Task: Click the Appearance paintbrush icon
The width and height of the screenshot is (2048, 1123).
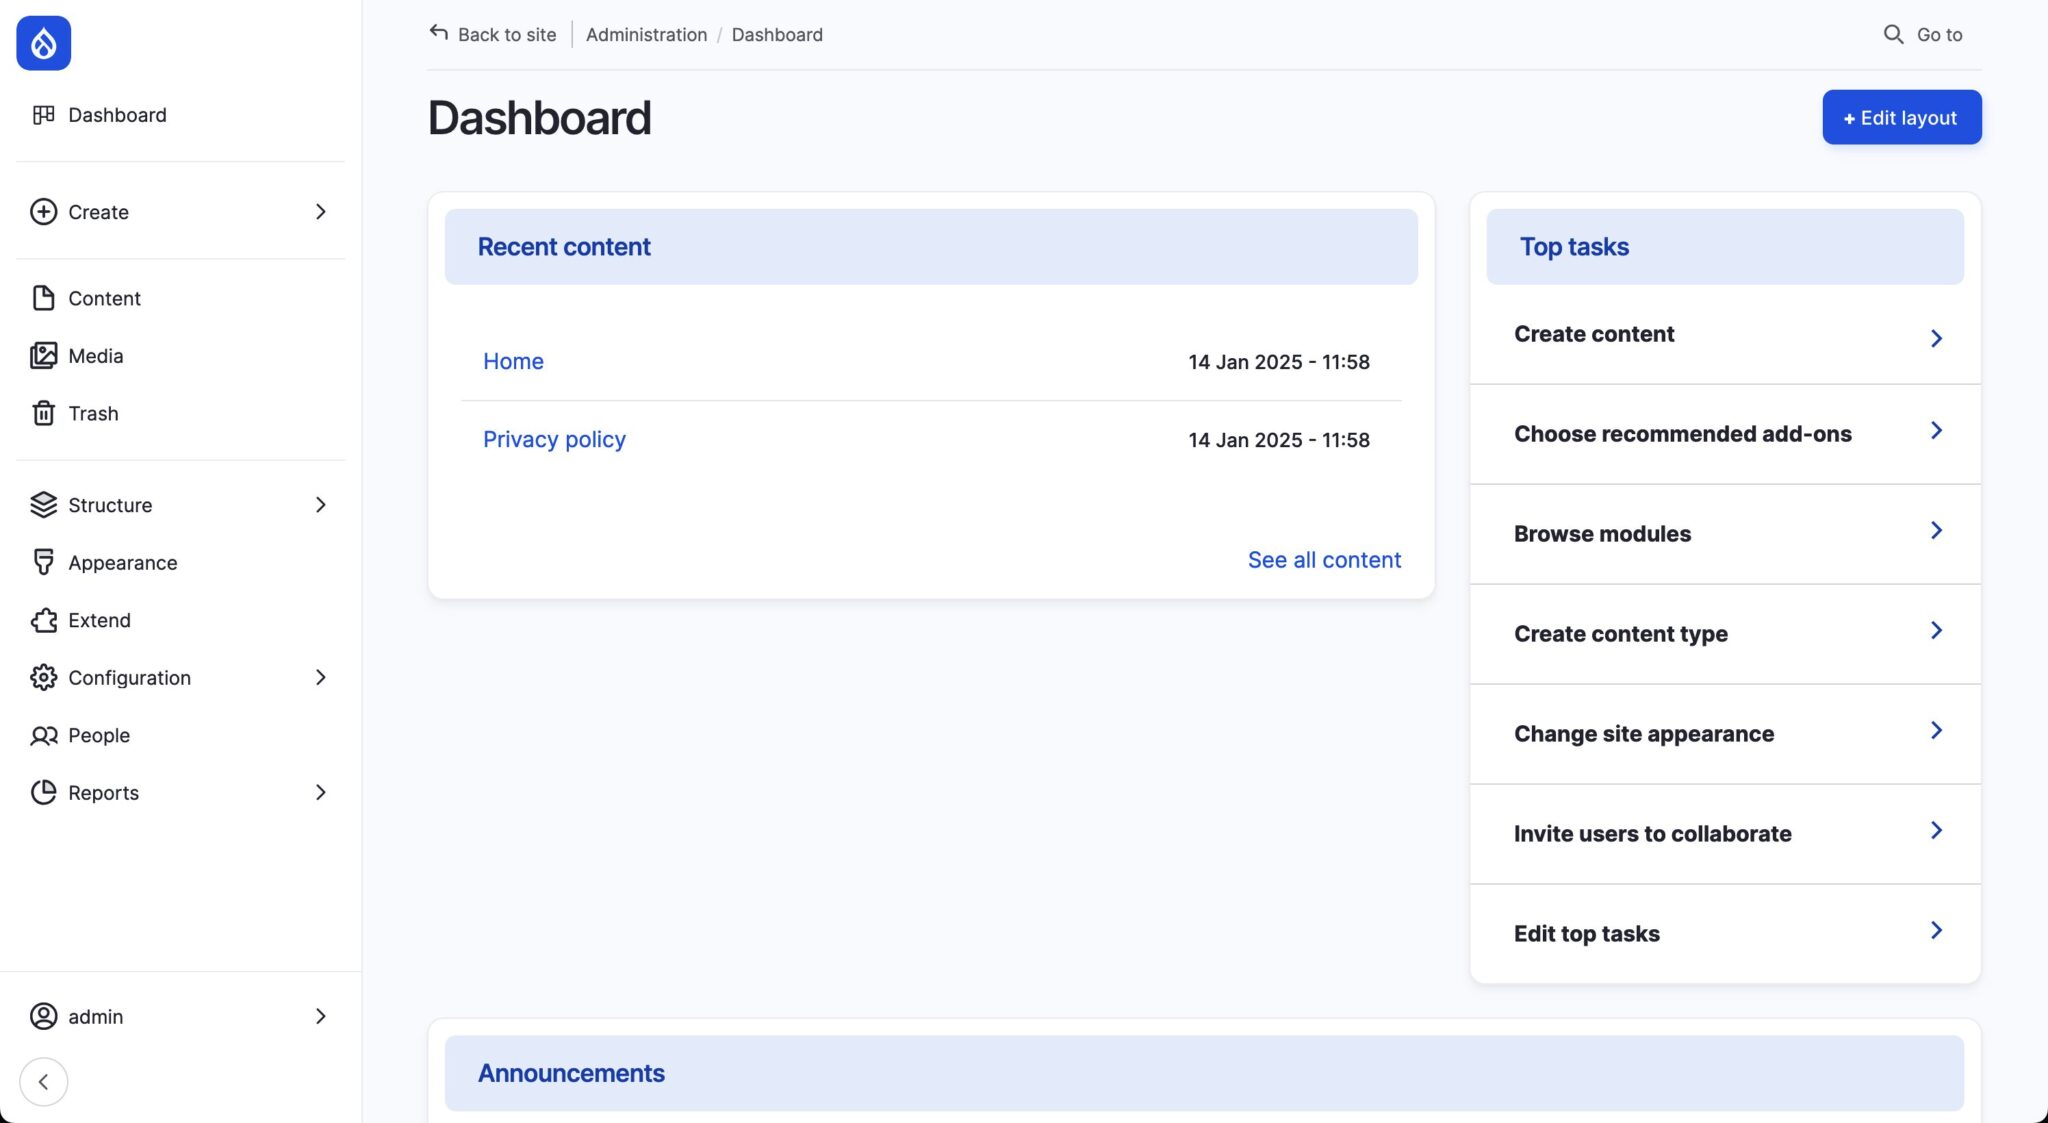Action: click(43, 562)
